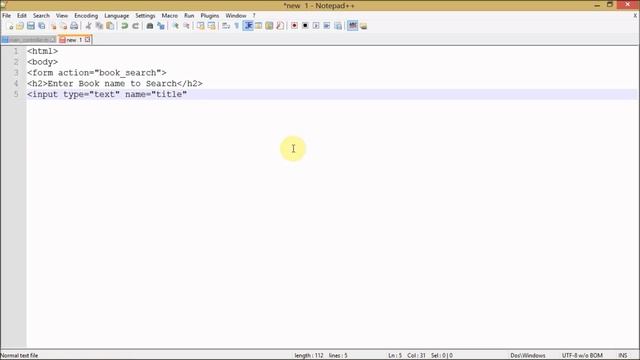Undo the last edit with toolbar arrow

[x=124, y=26]
